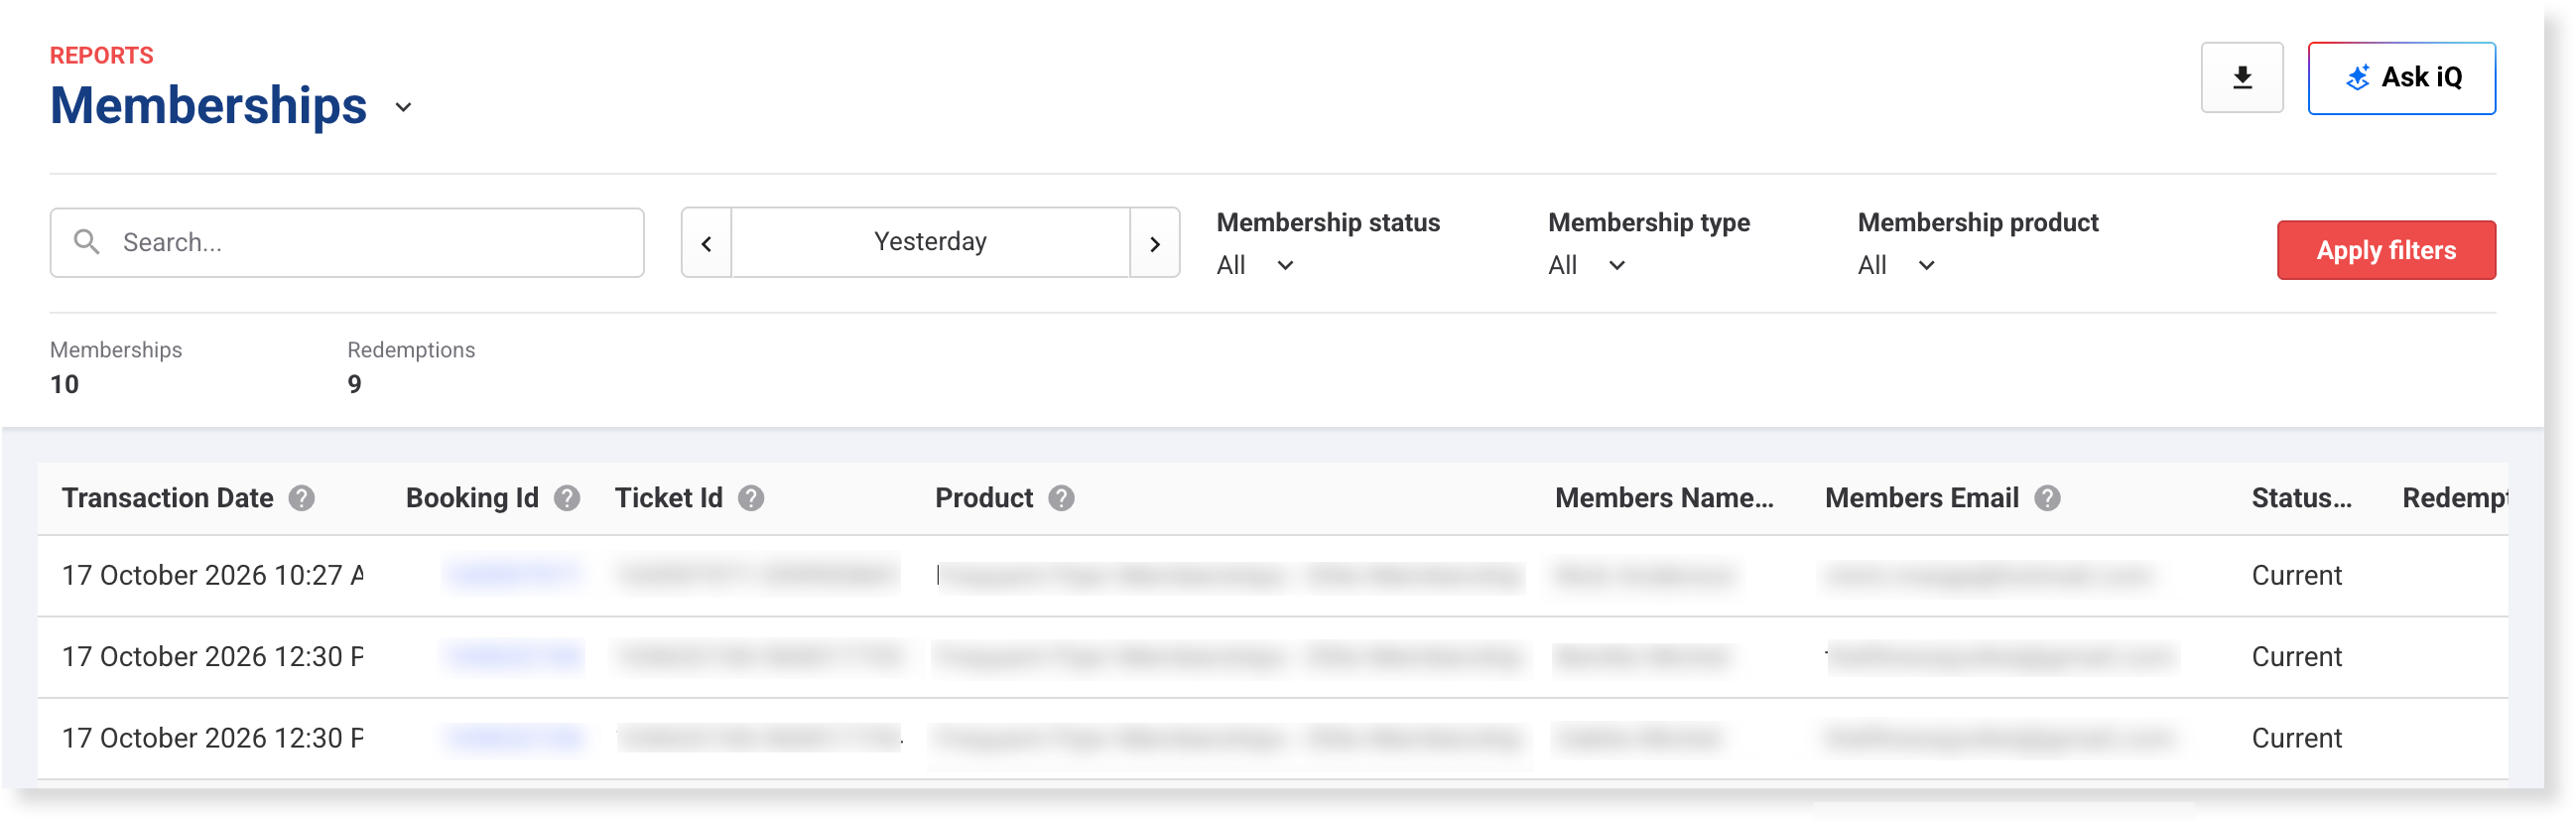This screenshot has height=820, width=2576.
Task: Click the Product column header
Action: [x=983, y=498]
